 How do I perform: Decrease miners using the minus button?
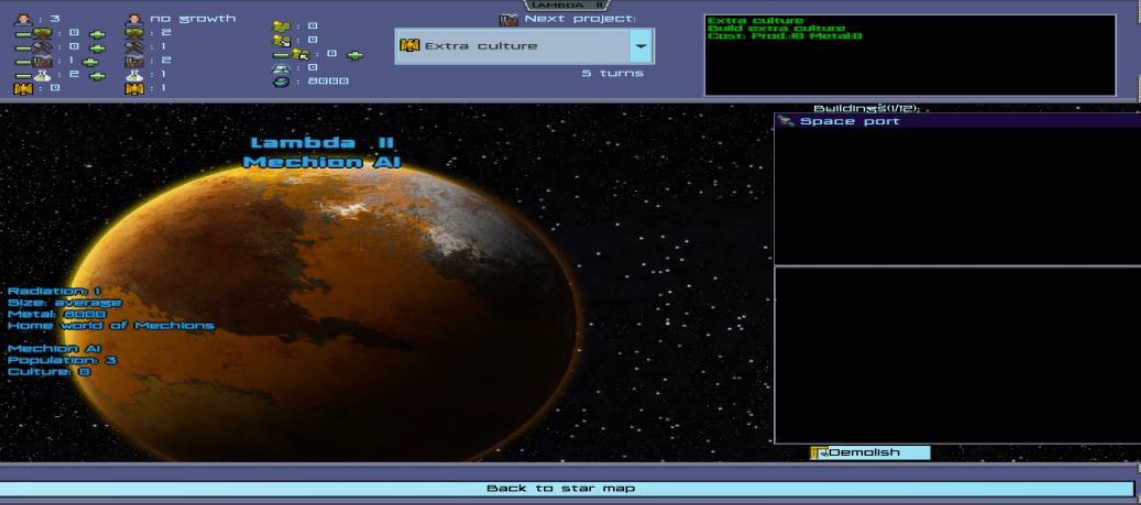tap(21, 47)
